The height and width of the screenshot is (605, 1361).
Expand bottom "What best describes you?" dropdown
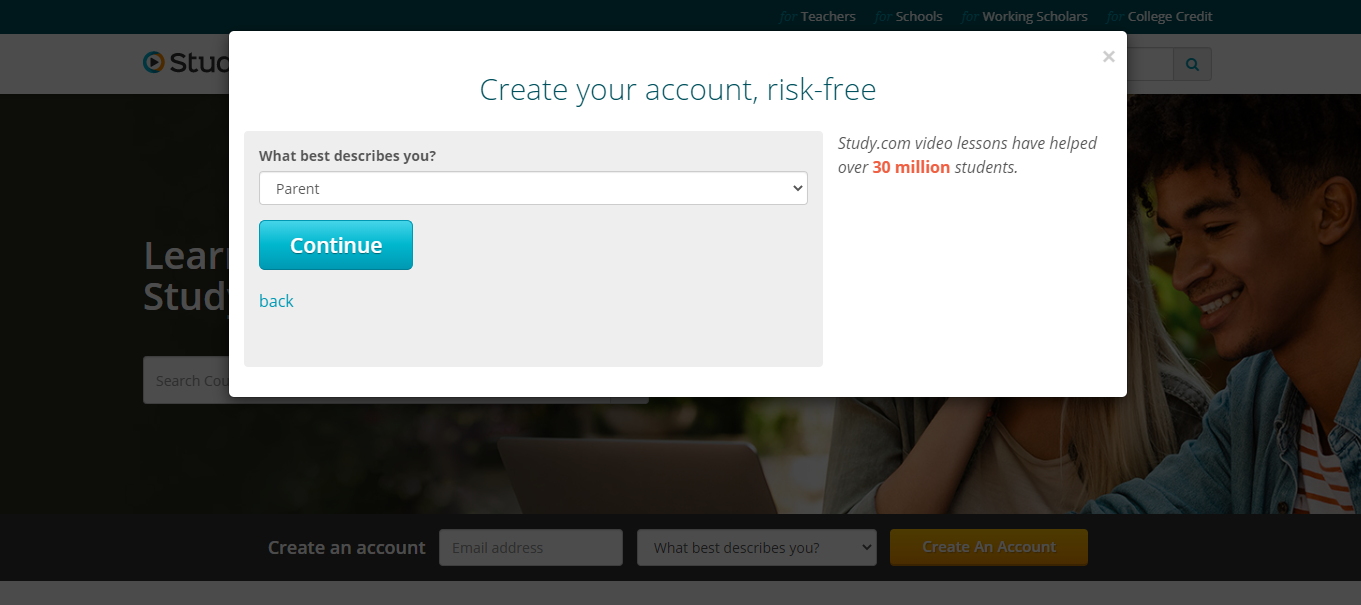pyautogui.click(x=757, y=548)
